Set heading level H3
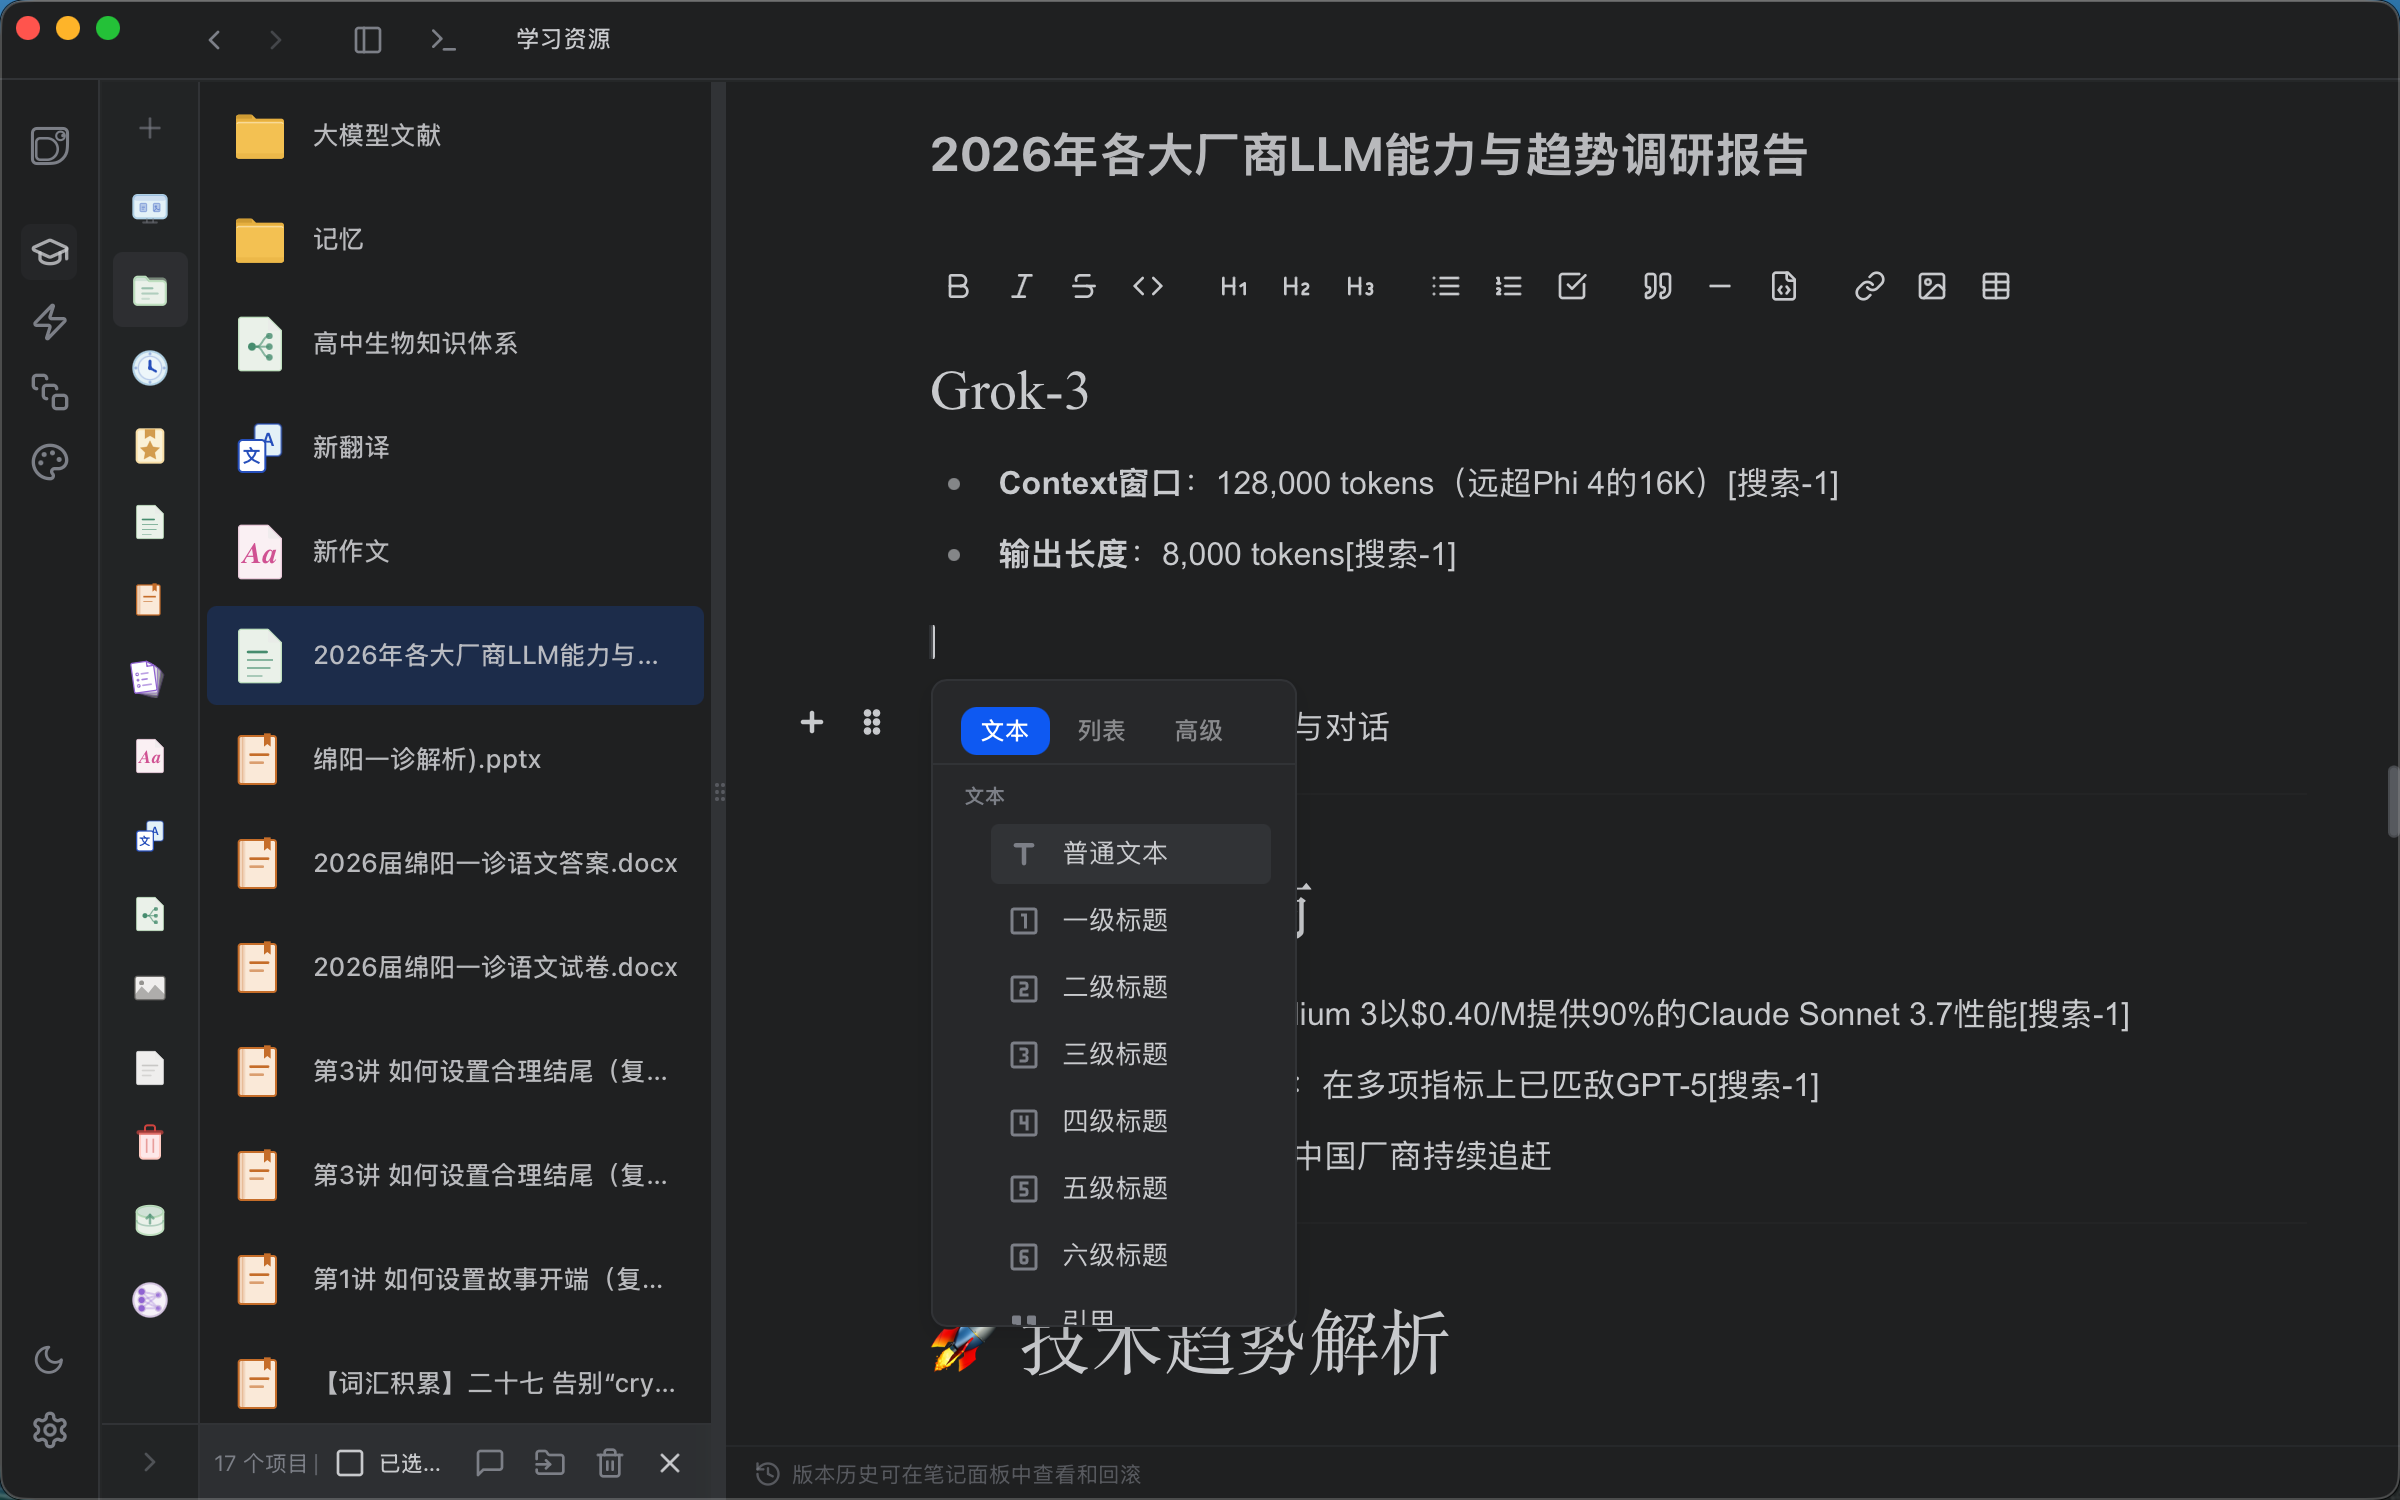Viewport: 2400px width, 1500px height. click(x=1360, y=287)
